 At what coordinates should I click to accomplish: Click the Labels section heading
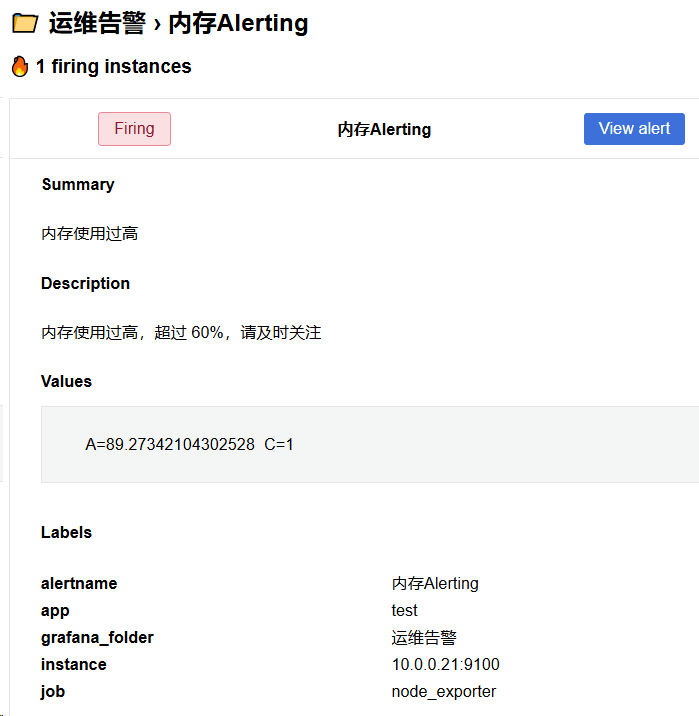point(66,533)
